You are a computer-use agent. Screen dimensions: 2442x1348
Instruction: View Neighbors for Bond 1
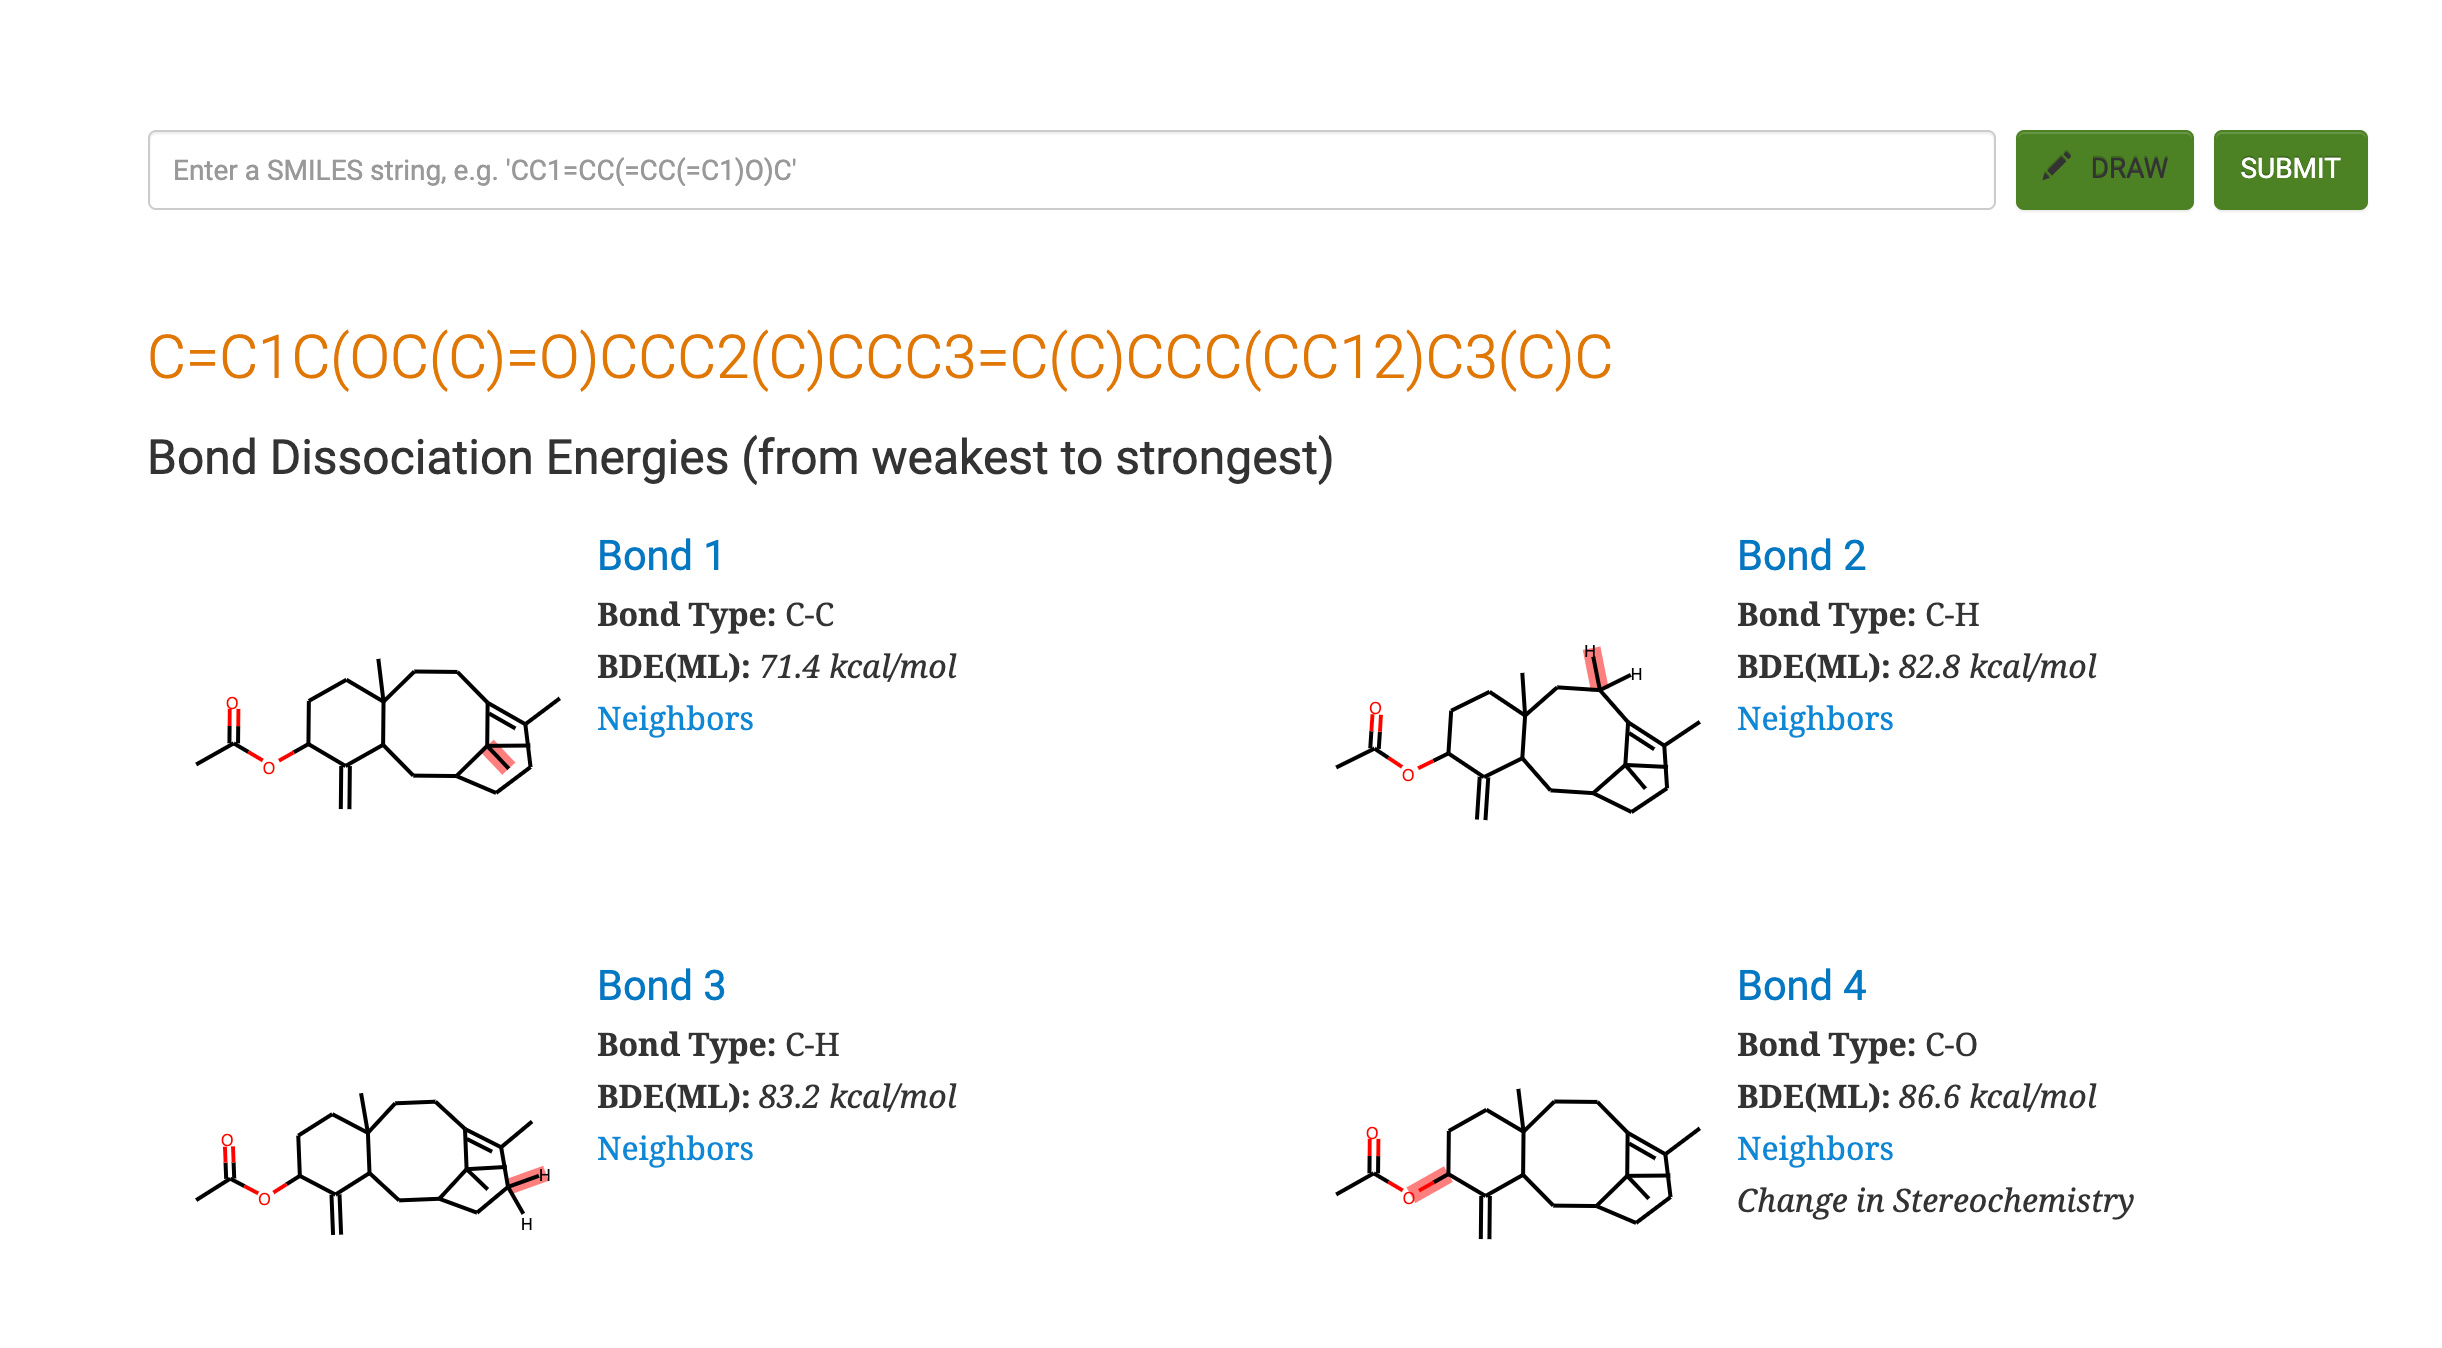tap(675, 719)
